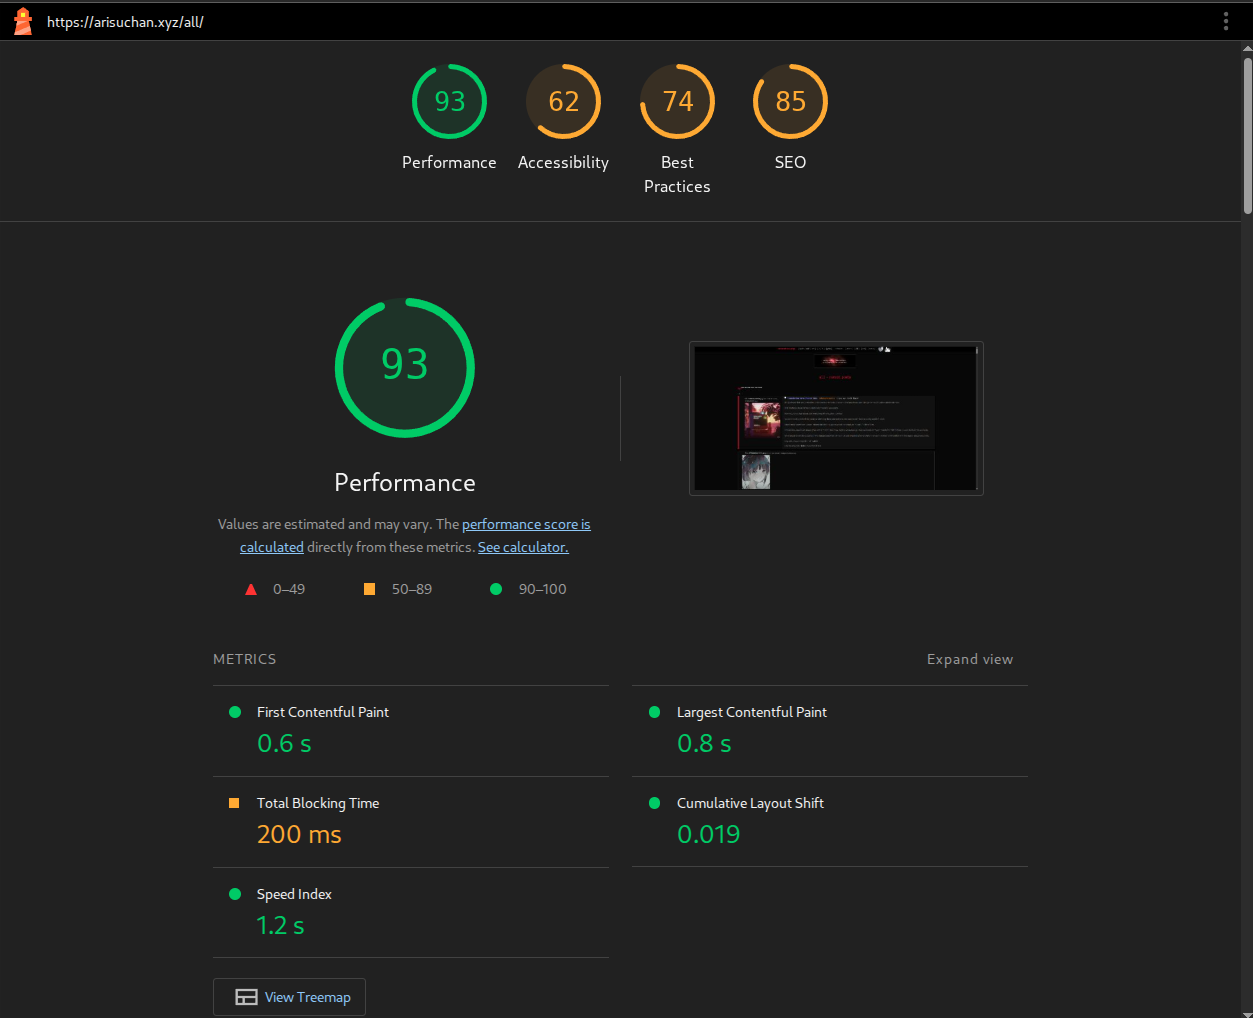
Task: Jump to Performance score gauge 93
Action: 449,102
